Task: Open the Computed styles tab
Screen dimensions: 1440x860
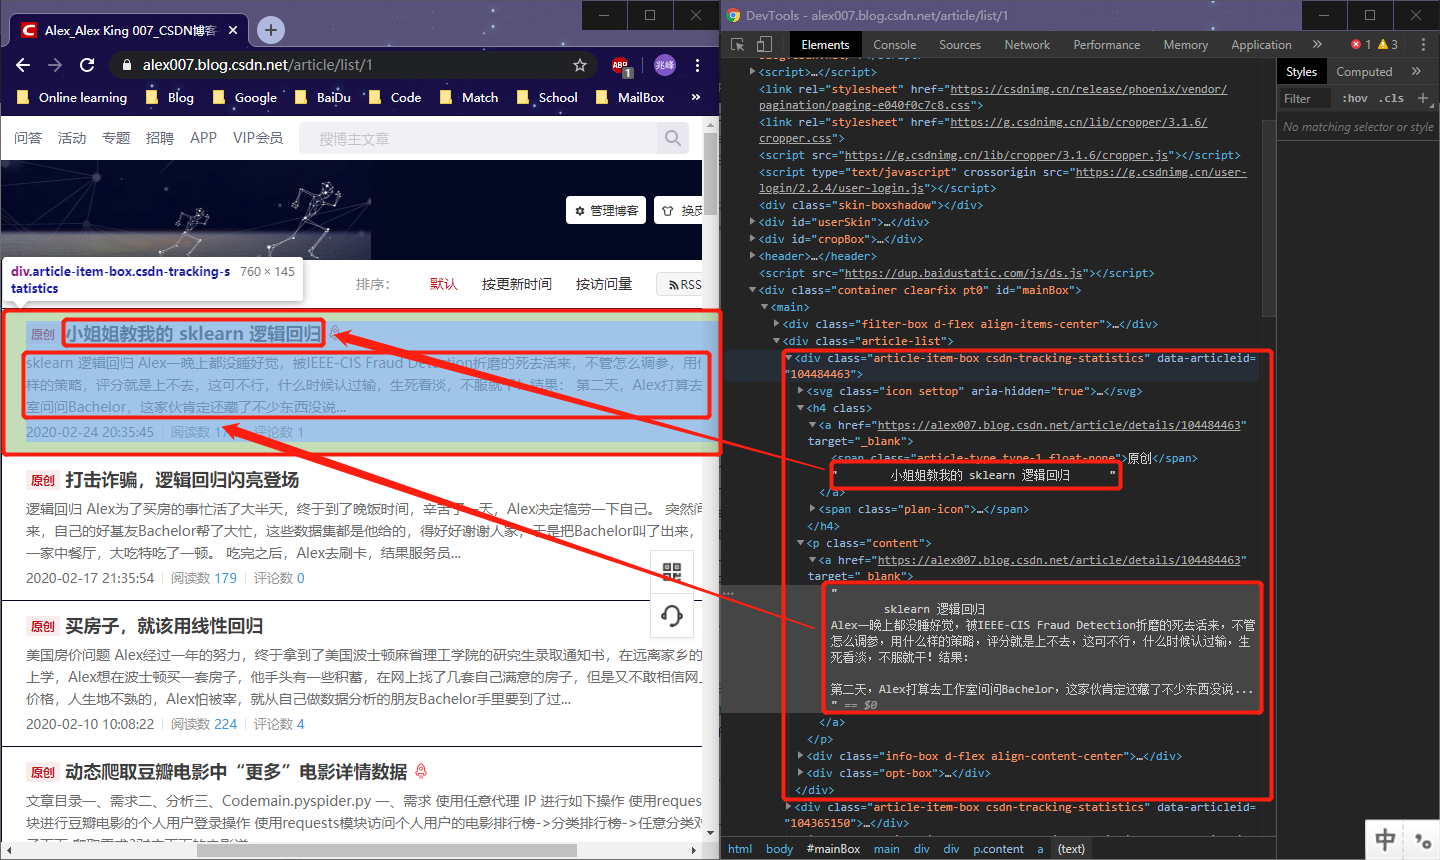Action: [1364, 71]
